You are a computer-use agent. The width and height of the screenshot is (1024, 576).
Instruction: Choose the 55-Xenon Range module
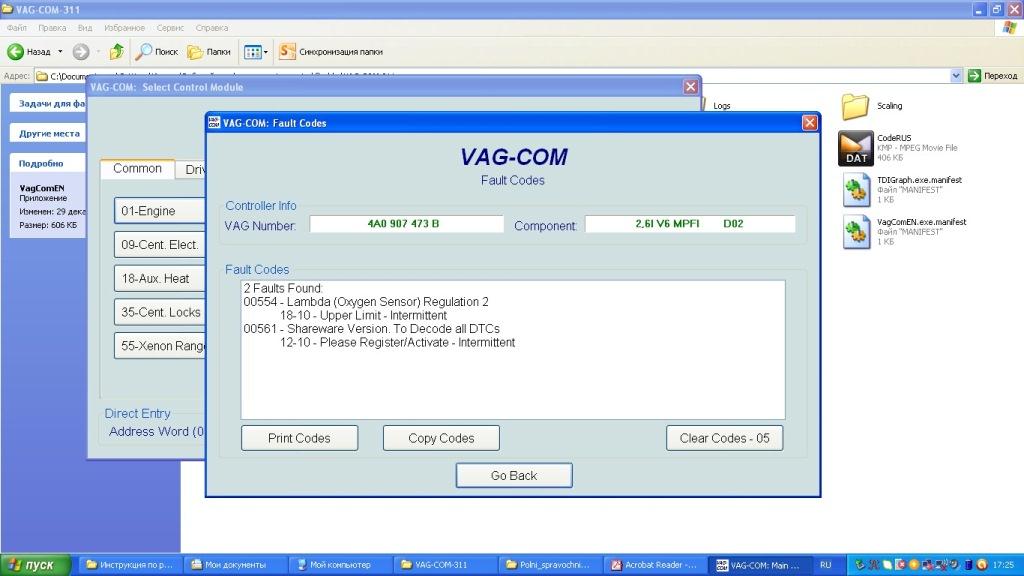click(160, 346)
